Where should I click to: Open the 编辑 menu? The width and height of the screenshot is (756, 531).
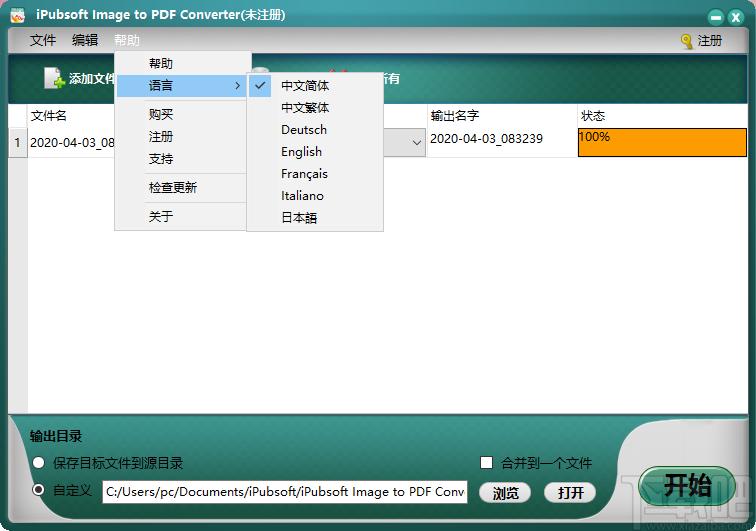click(x=85, y=40)
